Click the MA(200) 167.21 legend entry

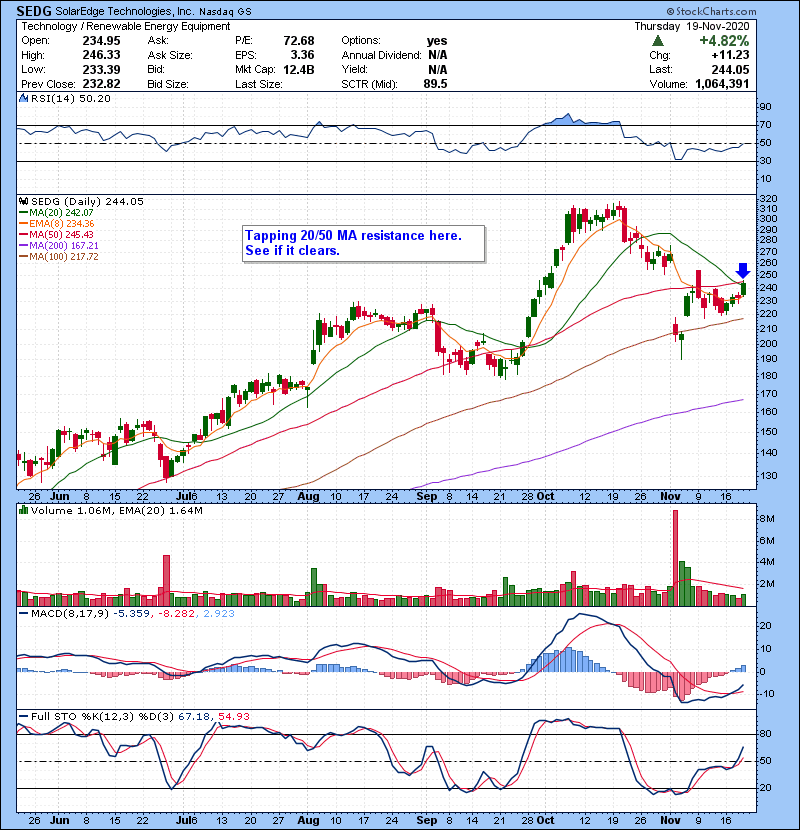[59, 246]
